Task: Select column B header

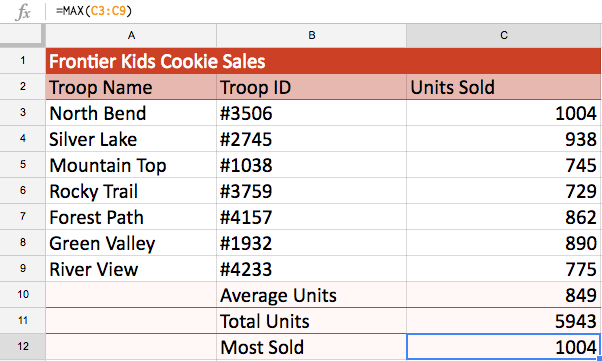Action: [x=311, y=36]
